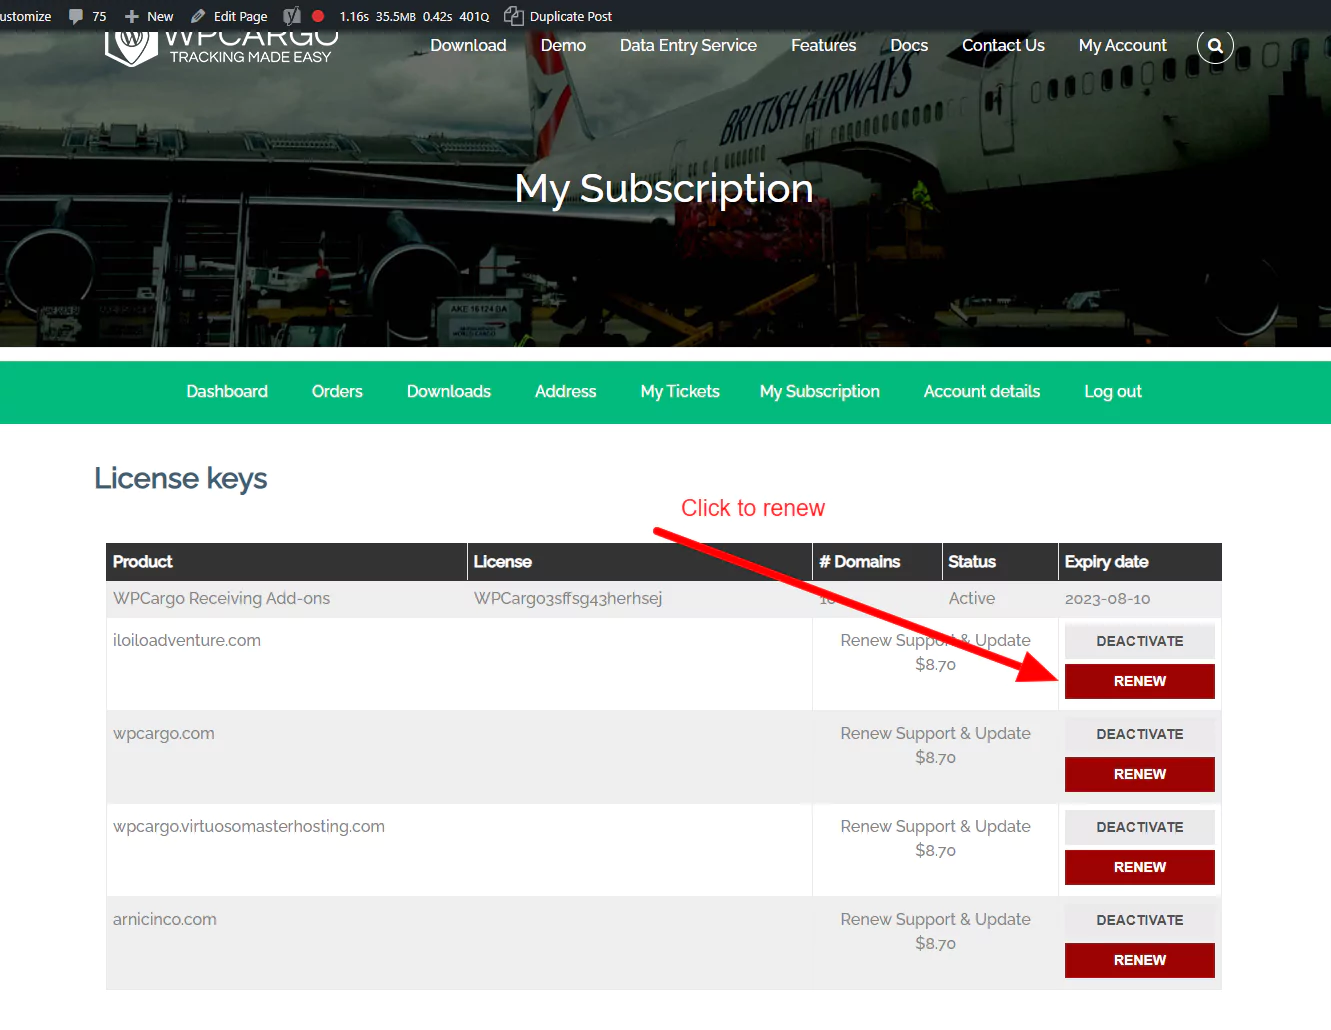Go to Data Entry Service page
Image resolution: width=1331 pixels, height=1030 pixels.
[x=688, y=46]
